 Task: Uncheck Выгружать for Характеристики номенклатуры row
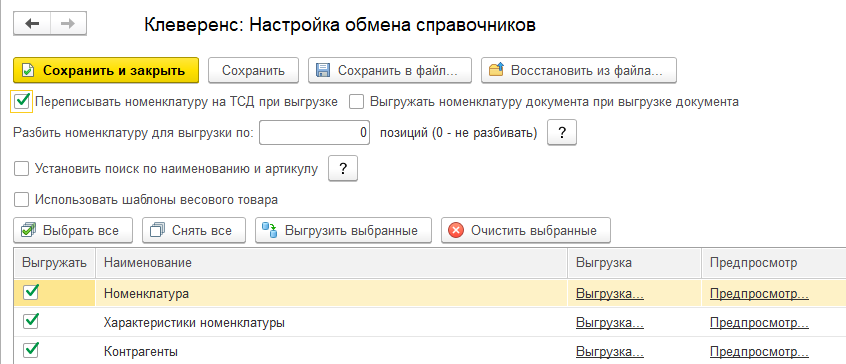point(32,321)
